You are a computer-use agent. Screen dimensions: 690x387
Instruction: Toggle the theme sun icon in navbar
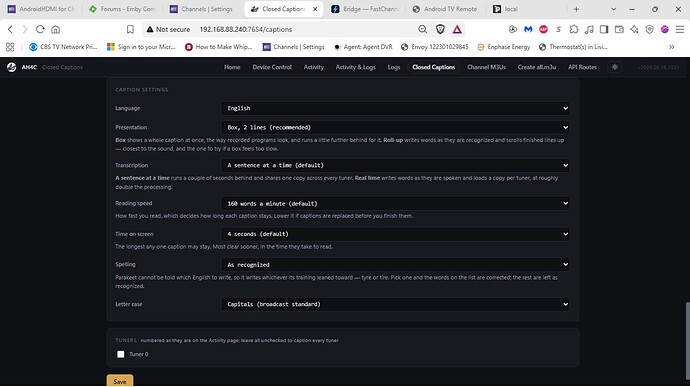tap(615, 67)
